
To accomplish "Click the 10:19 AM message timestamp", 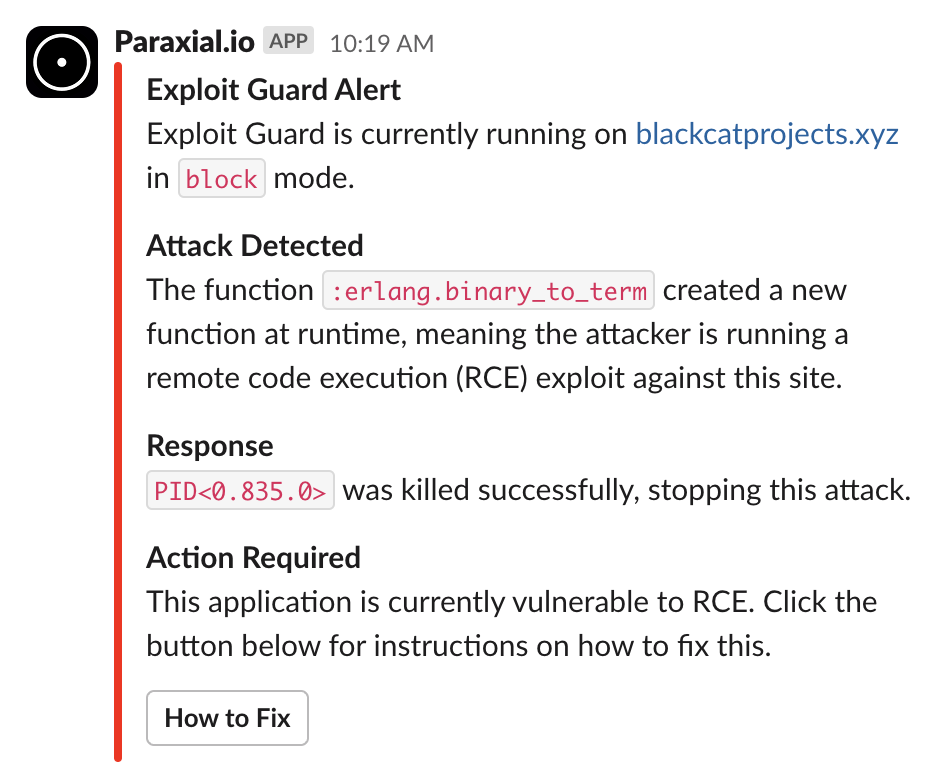I will [381, 44].
